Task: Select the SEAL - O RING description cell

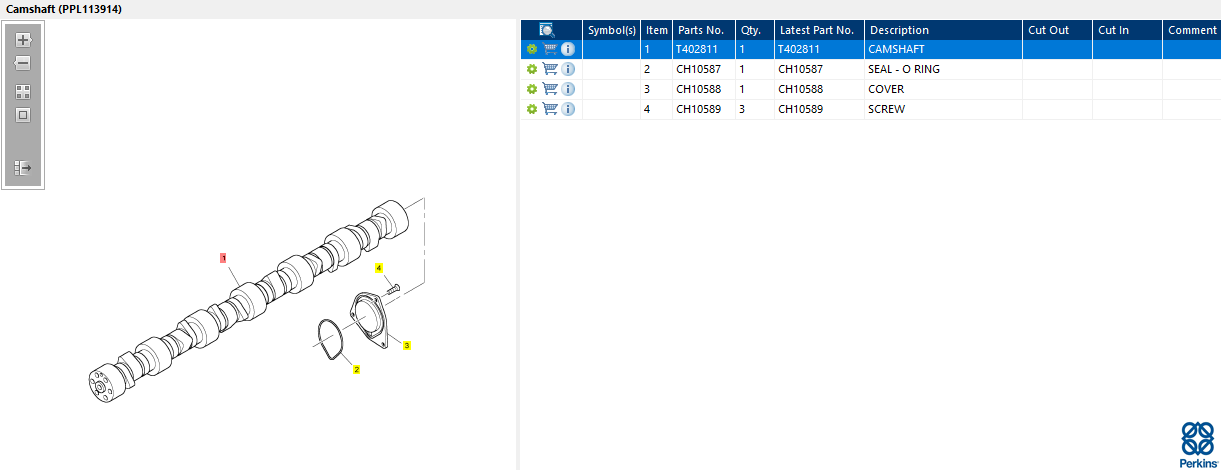Action: pyautogui.click(x=943, y=69)
